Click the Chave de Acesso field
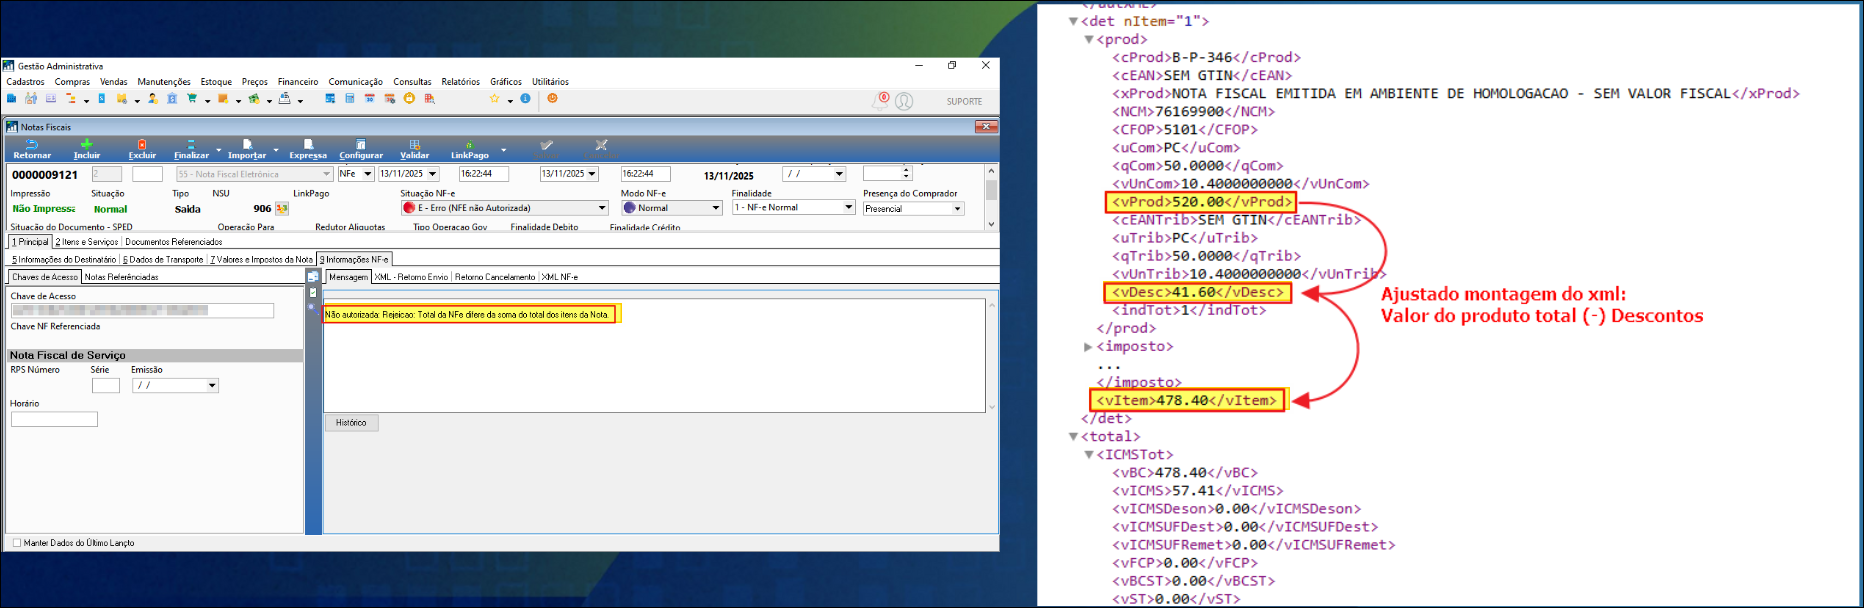1864x608 pixels. (x=142, y=311)
